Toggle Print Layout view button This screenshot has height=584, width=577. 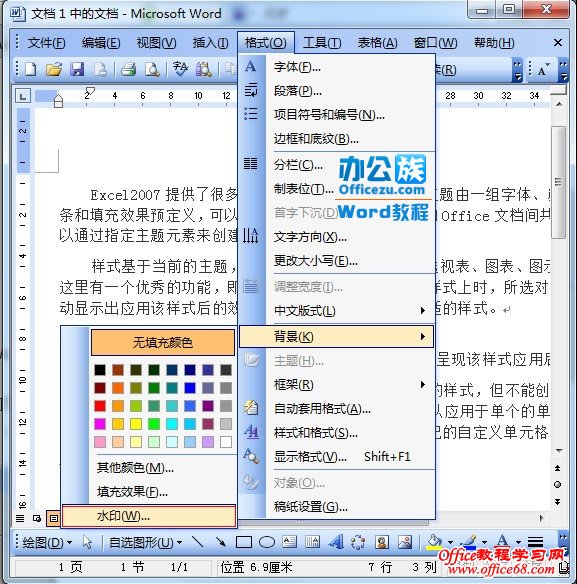coord(54,518)
